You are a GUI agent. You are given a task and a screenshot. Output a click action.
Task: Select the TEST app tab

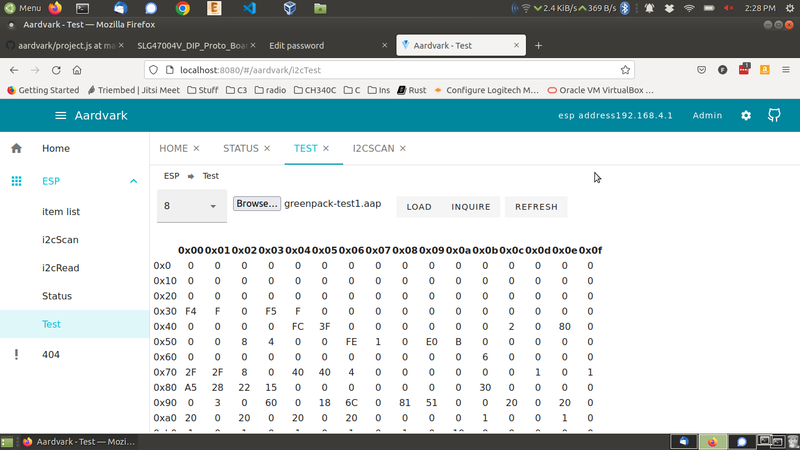click(306, 148)
